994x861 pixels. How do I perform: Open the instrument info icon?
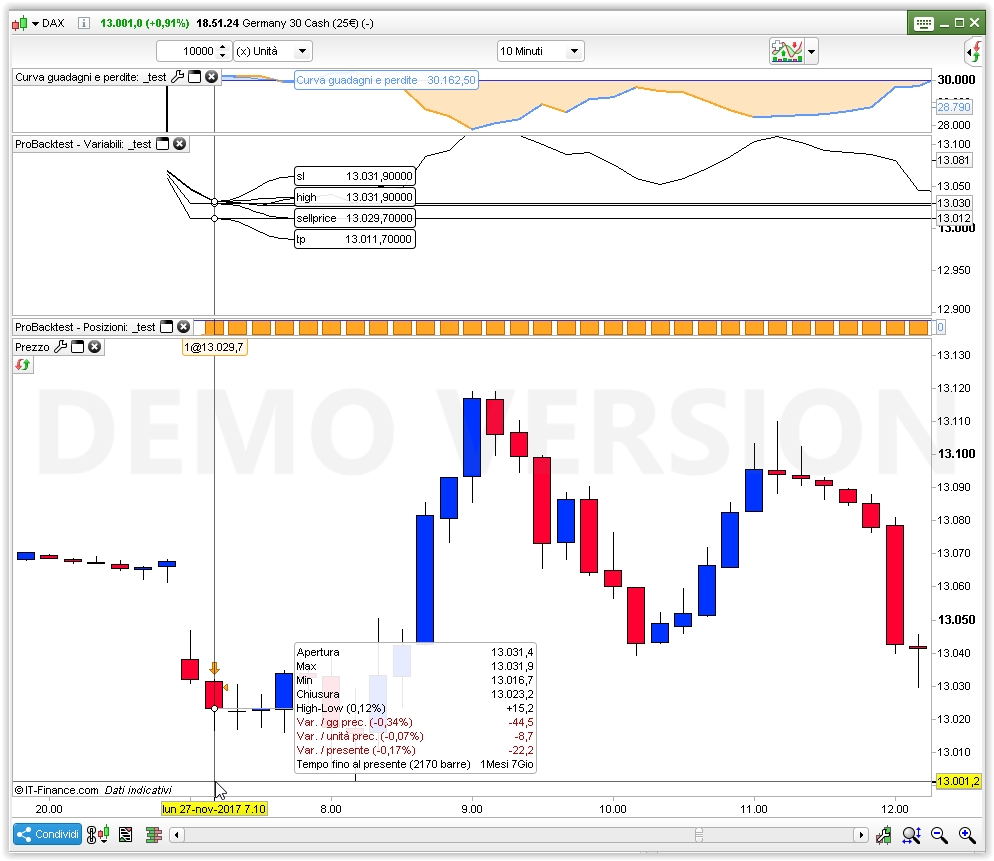(x=84, y=23)
